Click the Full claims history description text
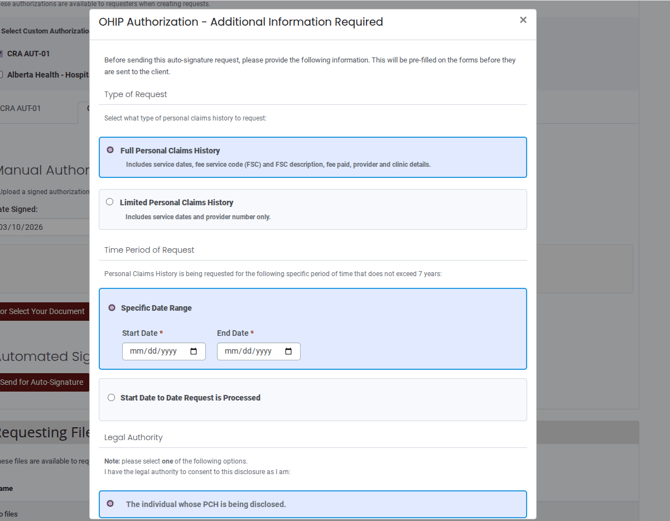This screenshot has height=521, width=670. [277, 165]
